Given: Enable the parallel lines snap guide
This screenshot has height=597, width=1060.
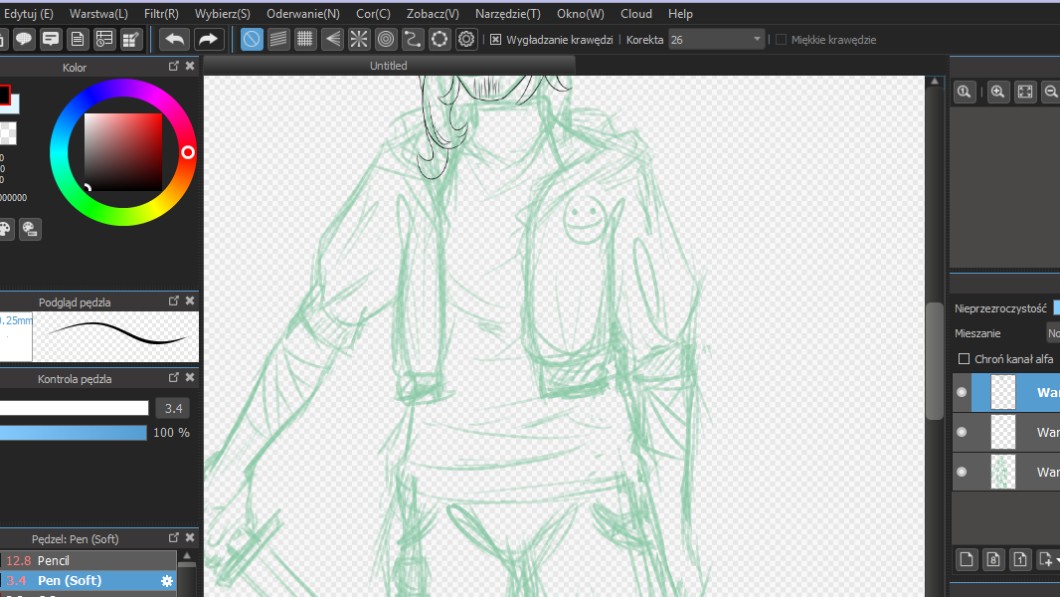Looking at the screenshot, I should 279,39.
